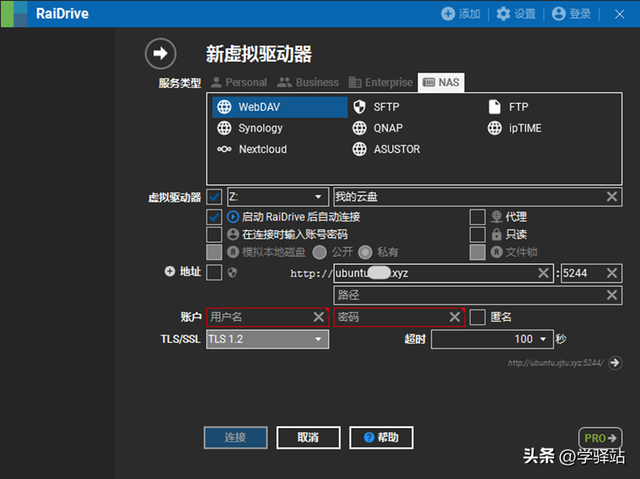Toggle the HTTPS checkbox beside 地址
640x479 pixels.
click(214, 273)
